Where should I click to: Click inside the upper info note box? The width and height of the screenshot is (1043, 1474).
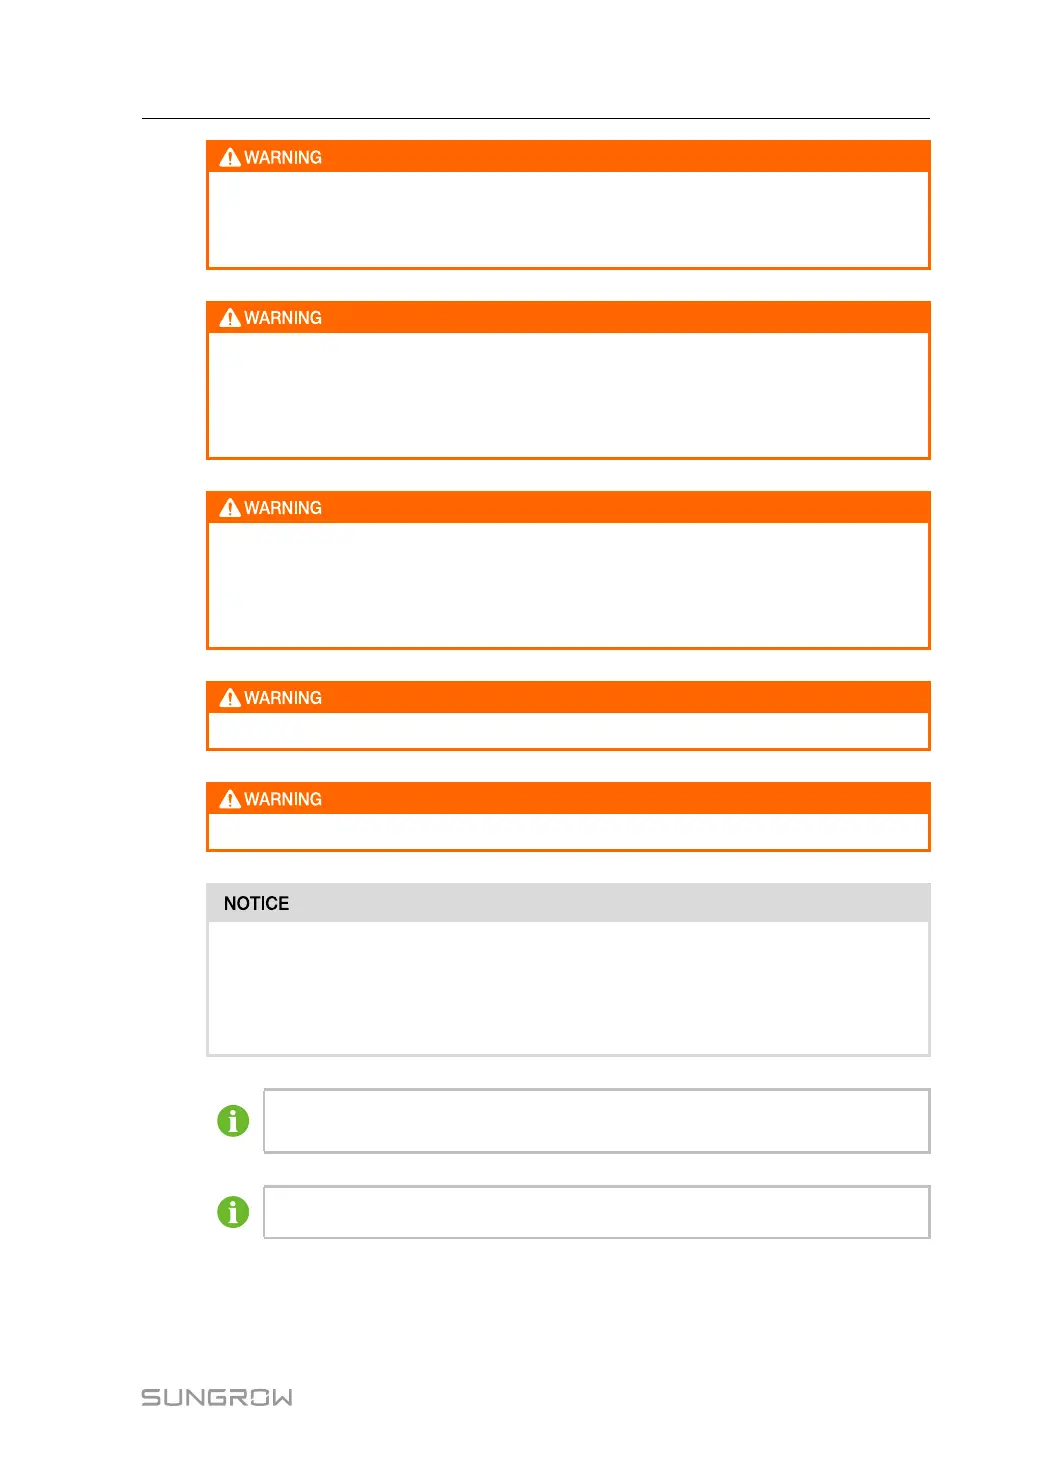pos(597,1120)
